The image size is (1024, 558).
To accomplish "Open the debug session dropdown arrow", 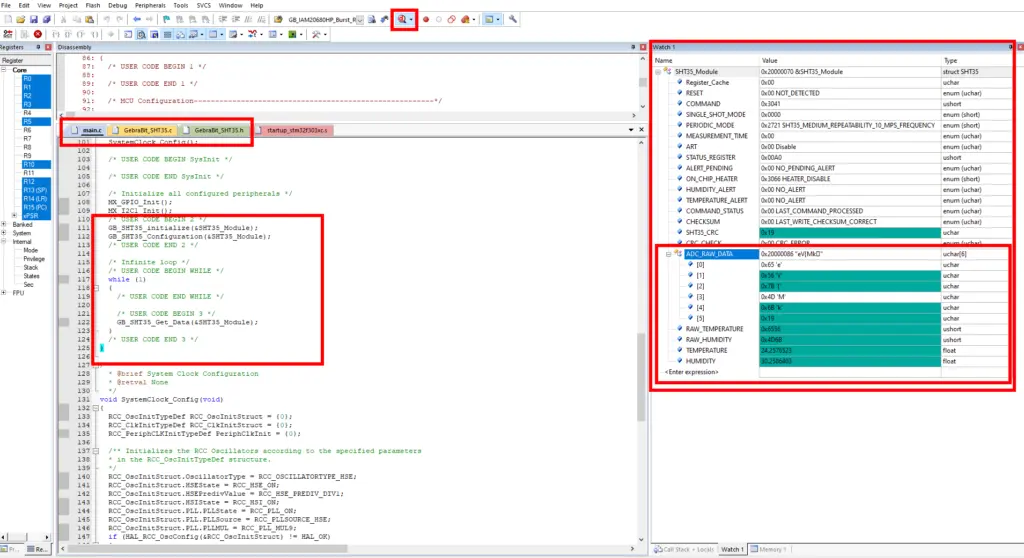I will pyautogui.click(x=411, y=20).
